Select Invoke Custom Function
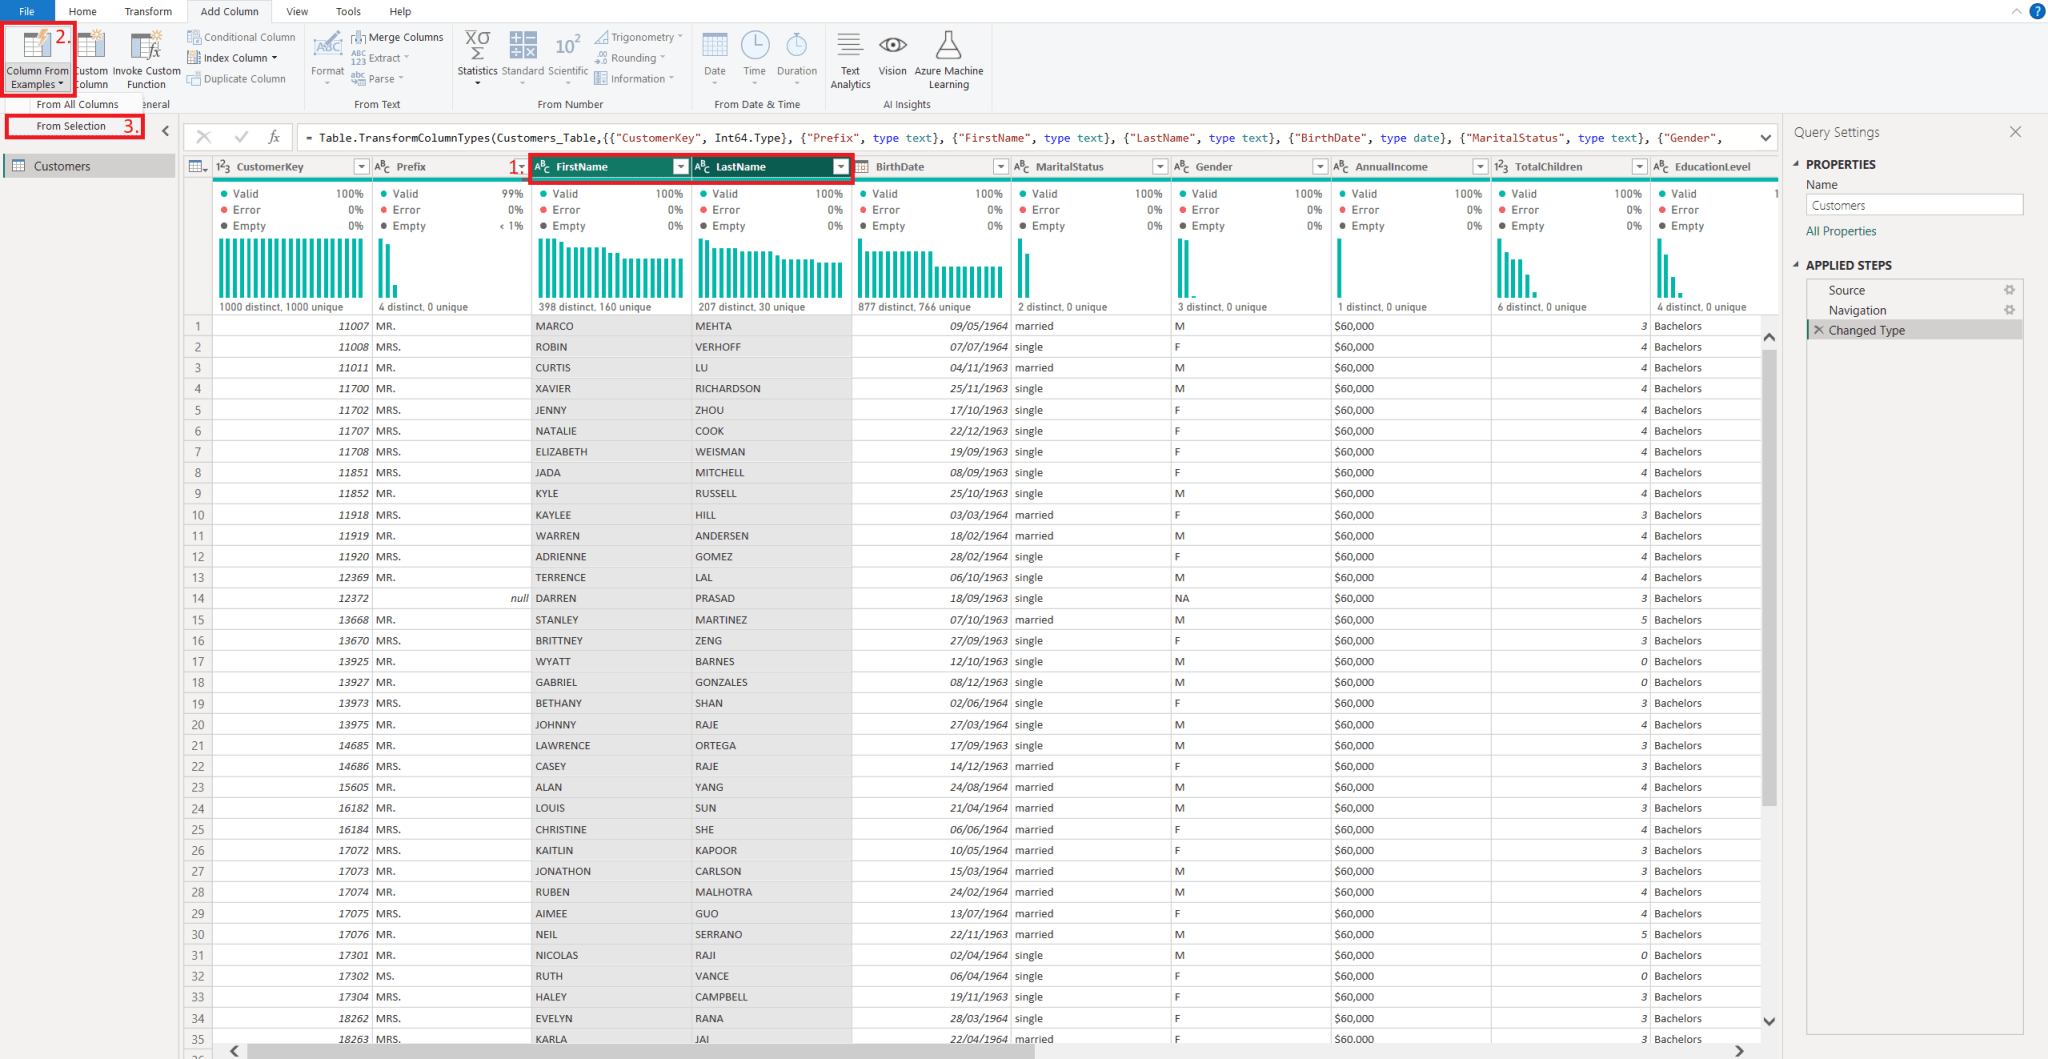This screenshot has width=2048, height=1059. click(x=146, y=58)
